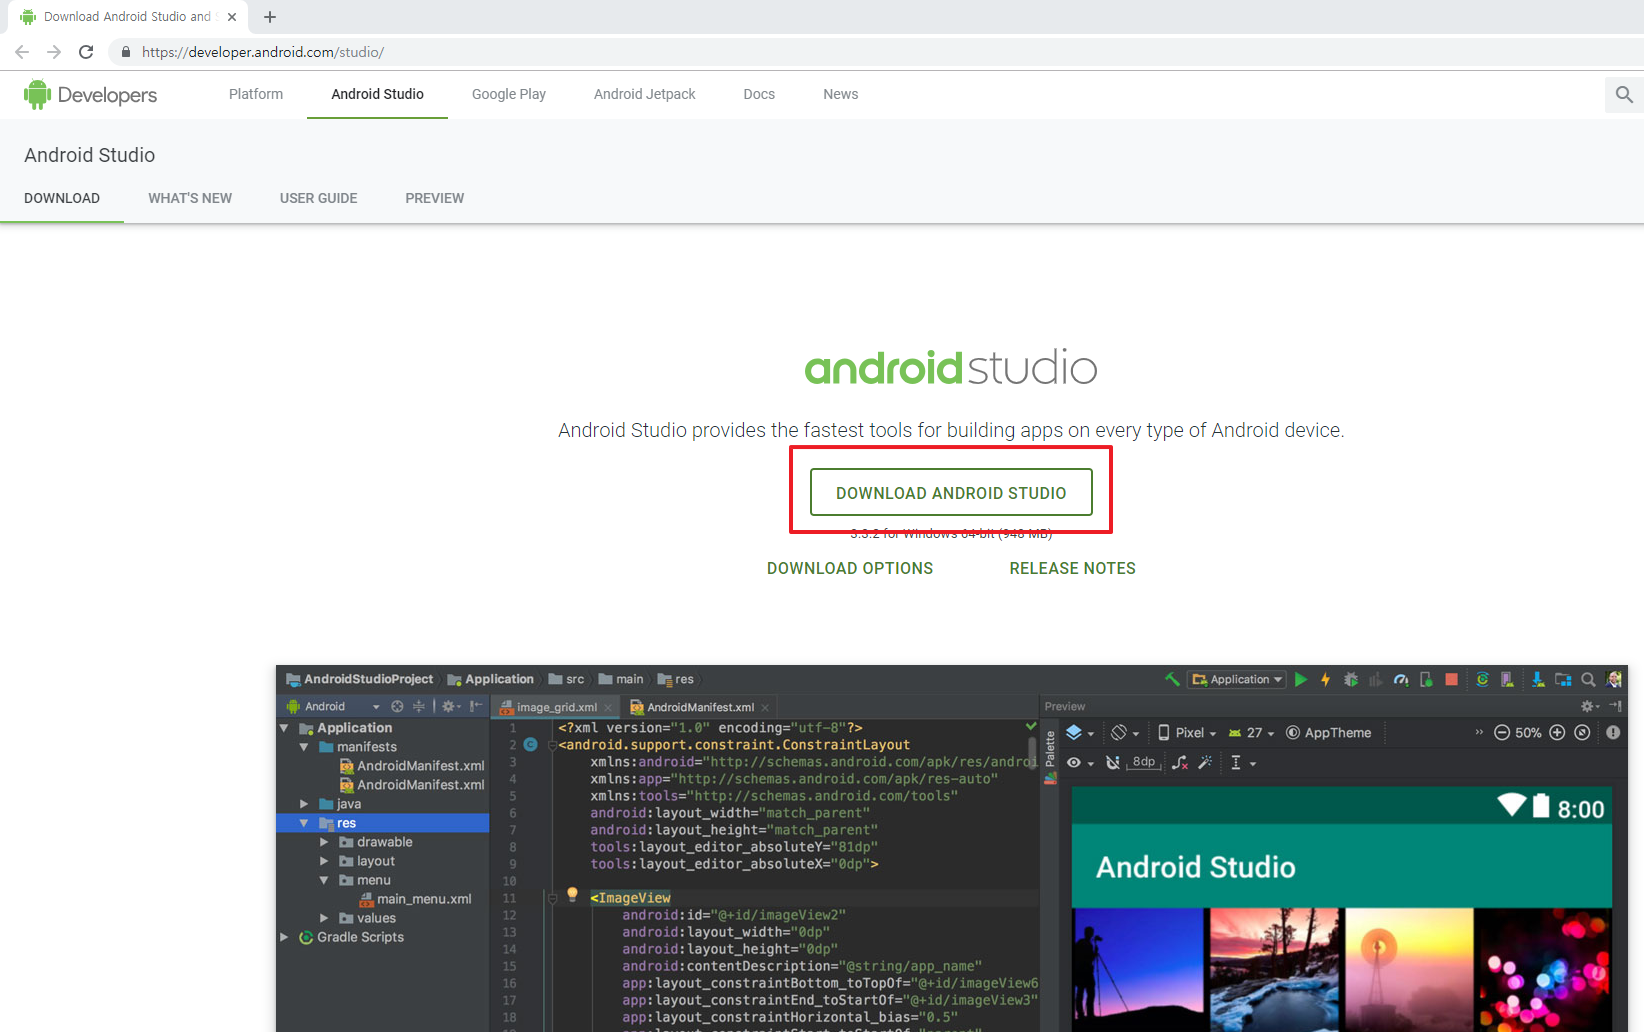This screenshot has width=1644, height=1032.
Task: Reload the page with the refresh icon
Action: [x=86, y=52]
